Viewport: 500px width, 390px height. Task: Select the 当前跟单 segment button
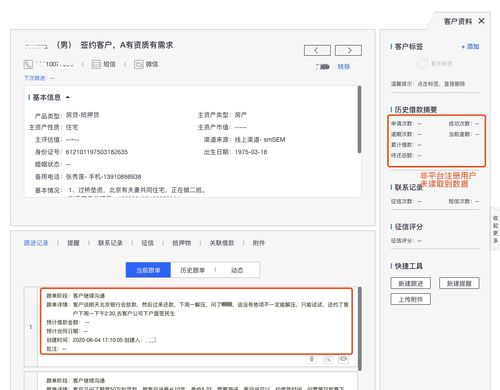[148, 270]
